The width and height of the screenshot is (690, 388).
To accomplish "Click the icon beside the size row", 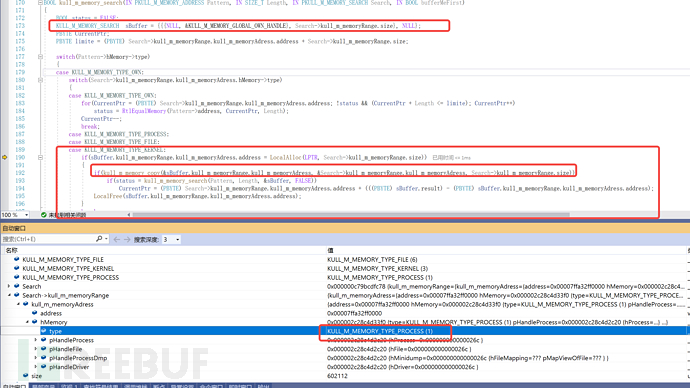I will [26, 376].
